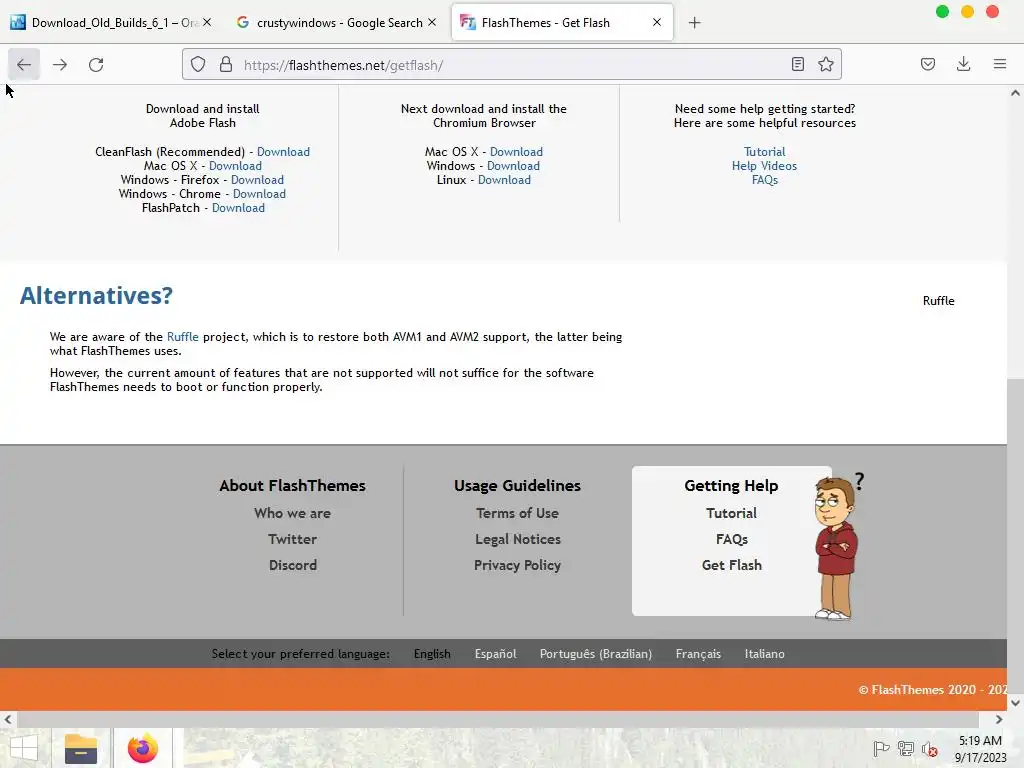Click the Alternatives? heading
Viewport: 1024px width, 768px height.
(x=96, y=295)
